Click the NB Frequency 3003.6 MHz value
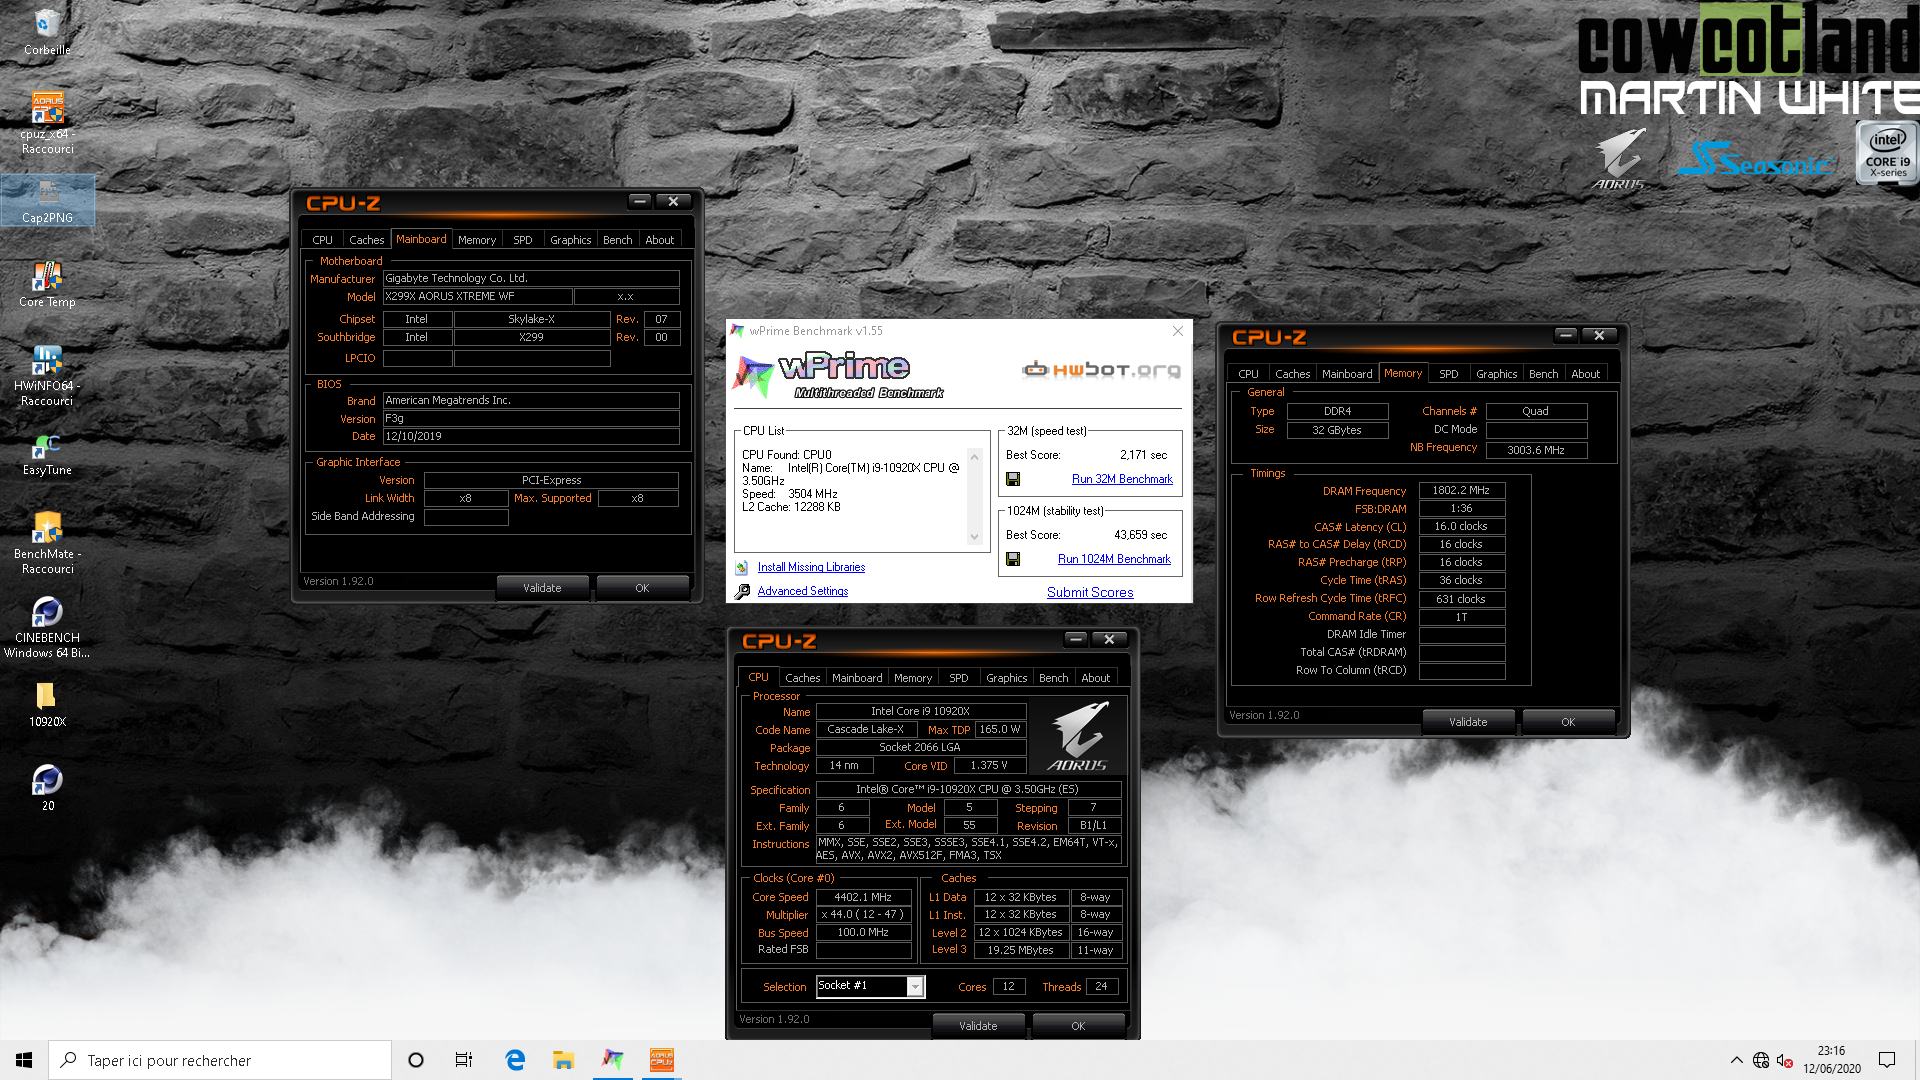Image resolution: width=1920 pixels, height=1080 pixels. (x=1536, y=451)
